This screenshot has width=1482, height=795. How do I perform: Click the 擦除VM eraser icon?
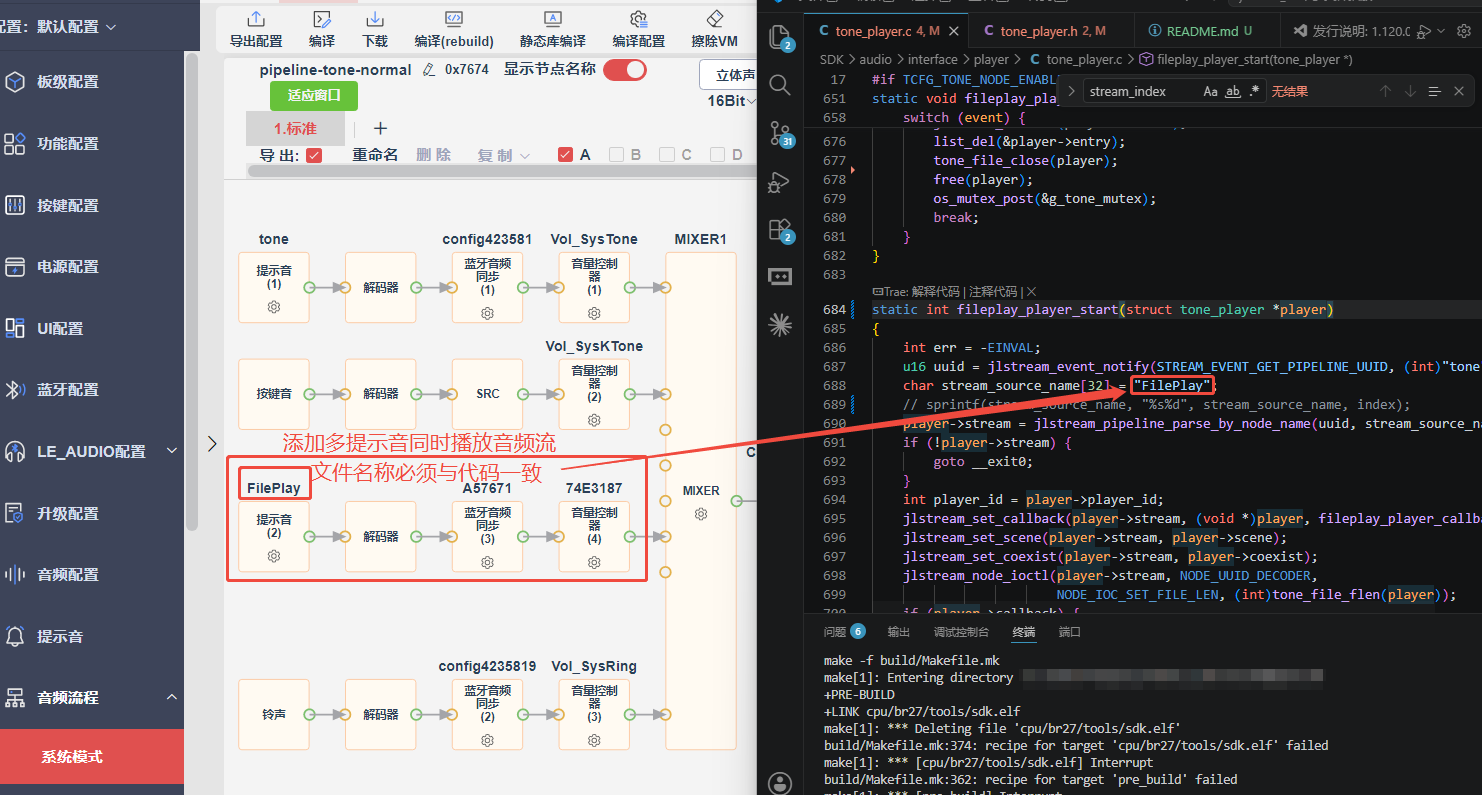pos(714,19)
